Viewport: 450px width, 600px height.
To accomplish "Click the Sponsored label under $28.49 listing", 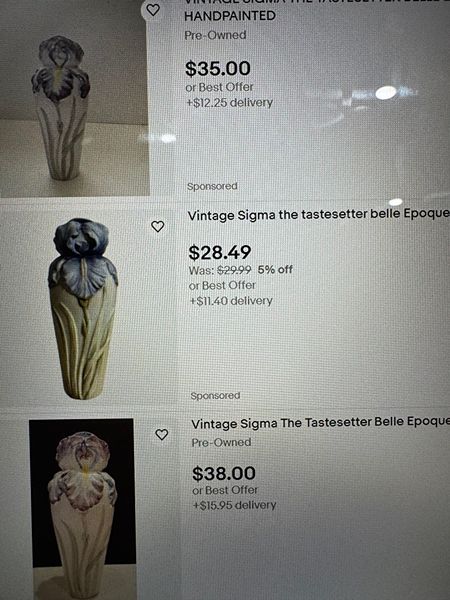I will [215, 395].
